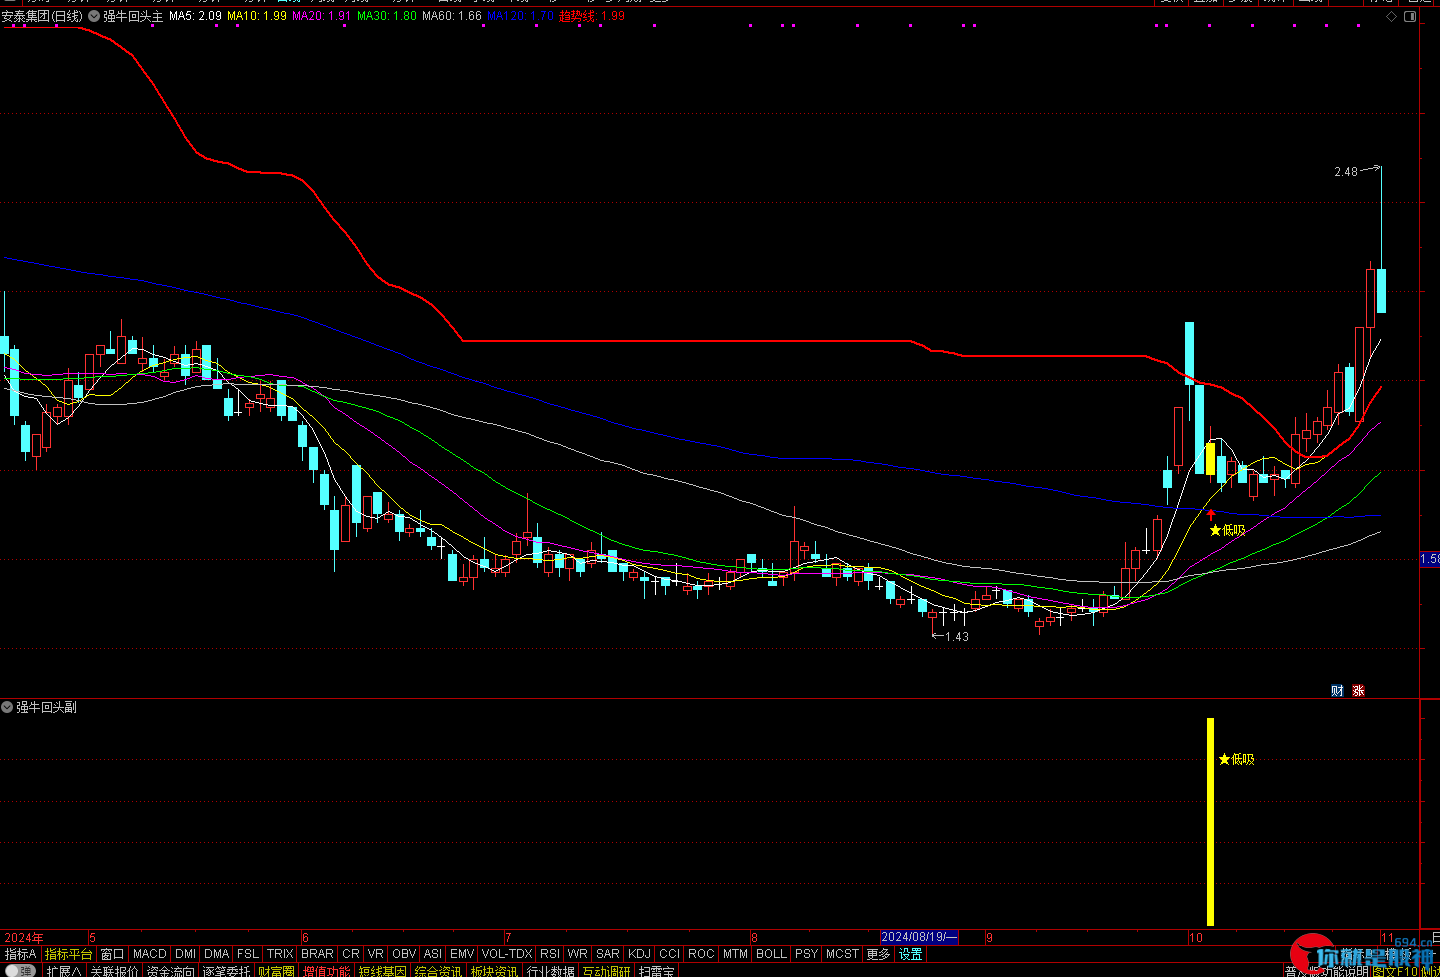Select the SAR indicator

608,954
